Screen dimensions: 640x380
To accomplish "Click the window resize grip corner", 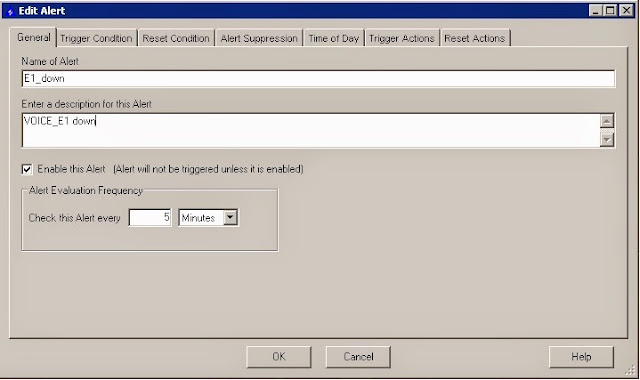I will [631, 371].
